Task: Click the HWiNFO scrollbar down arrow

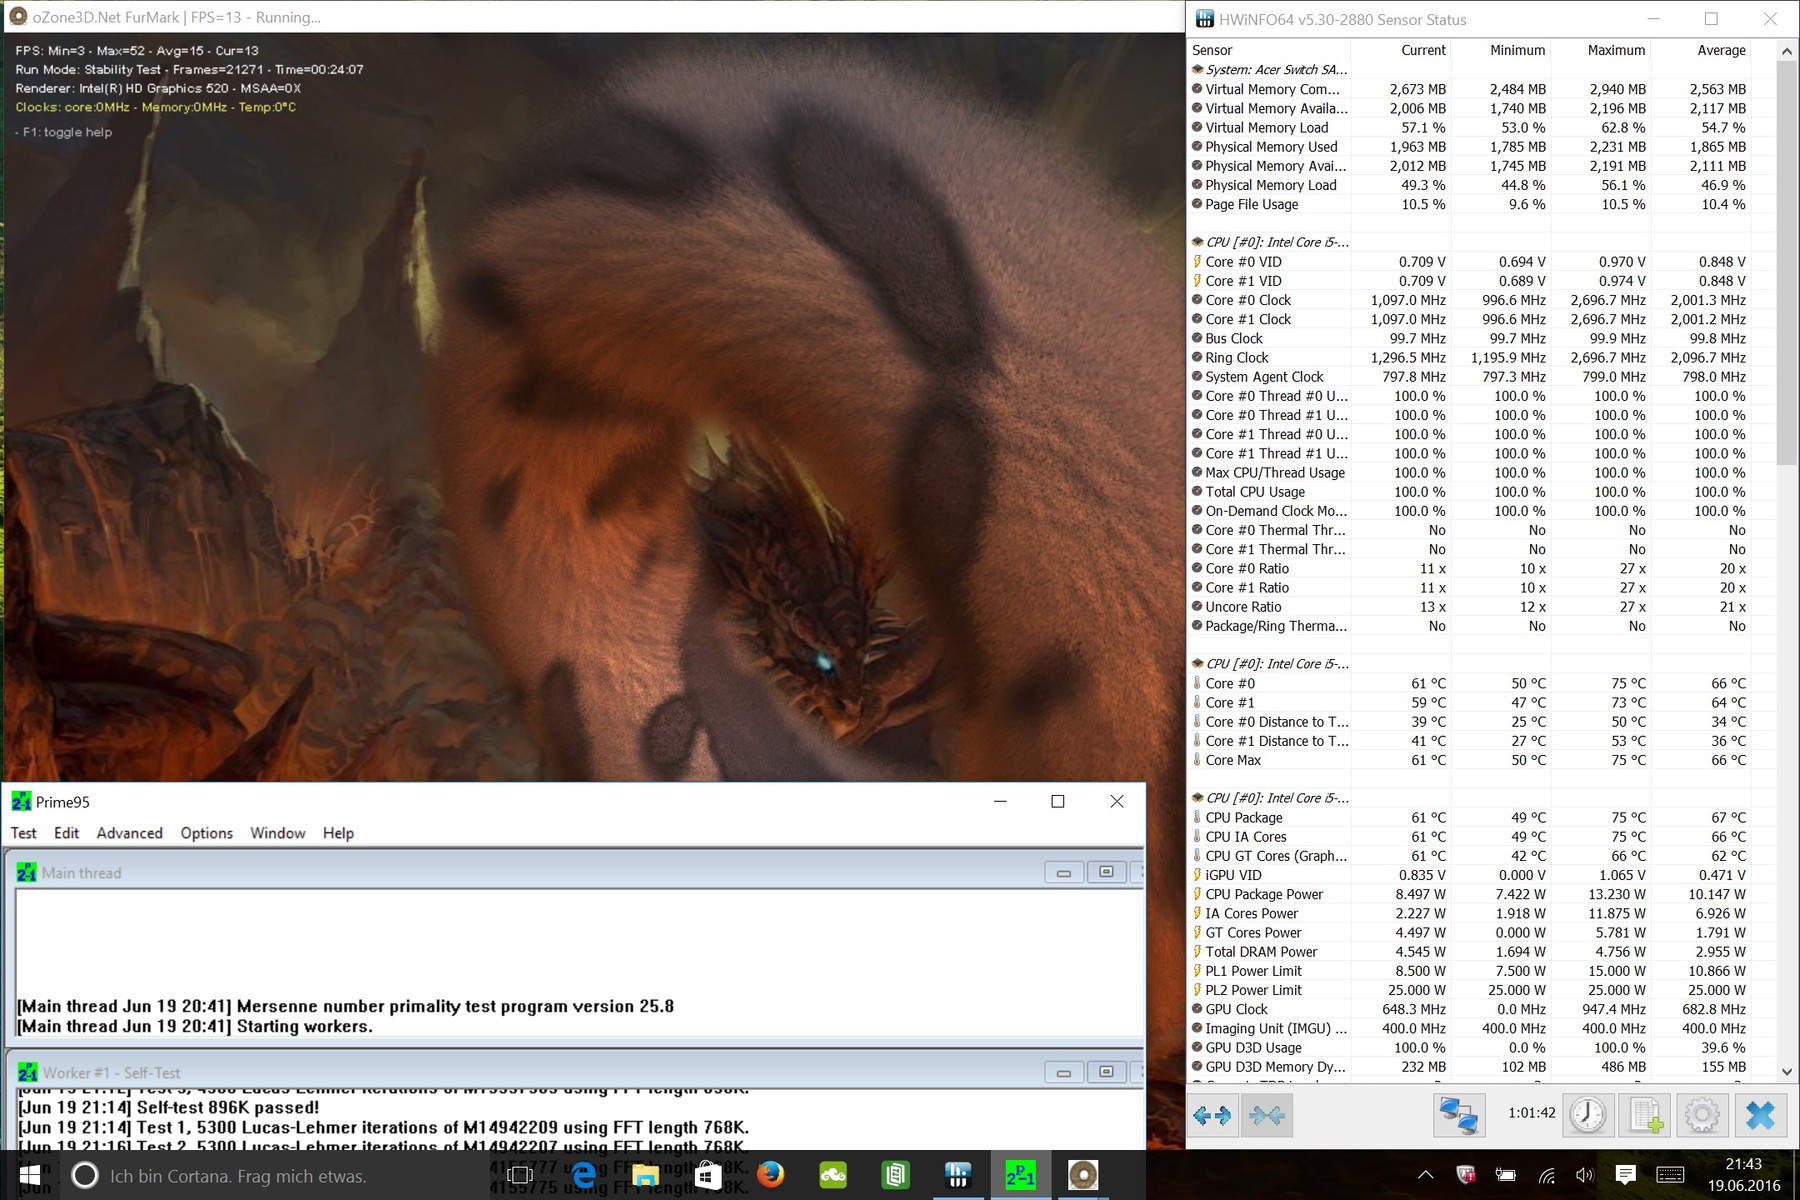Action: [x=1787, y=1071]
